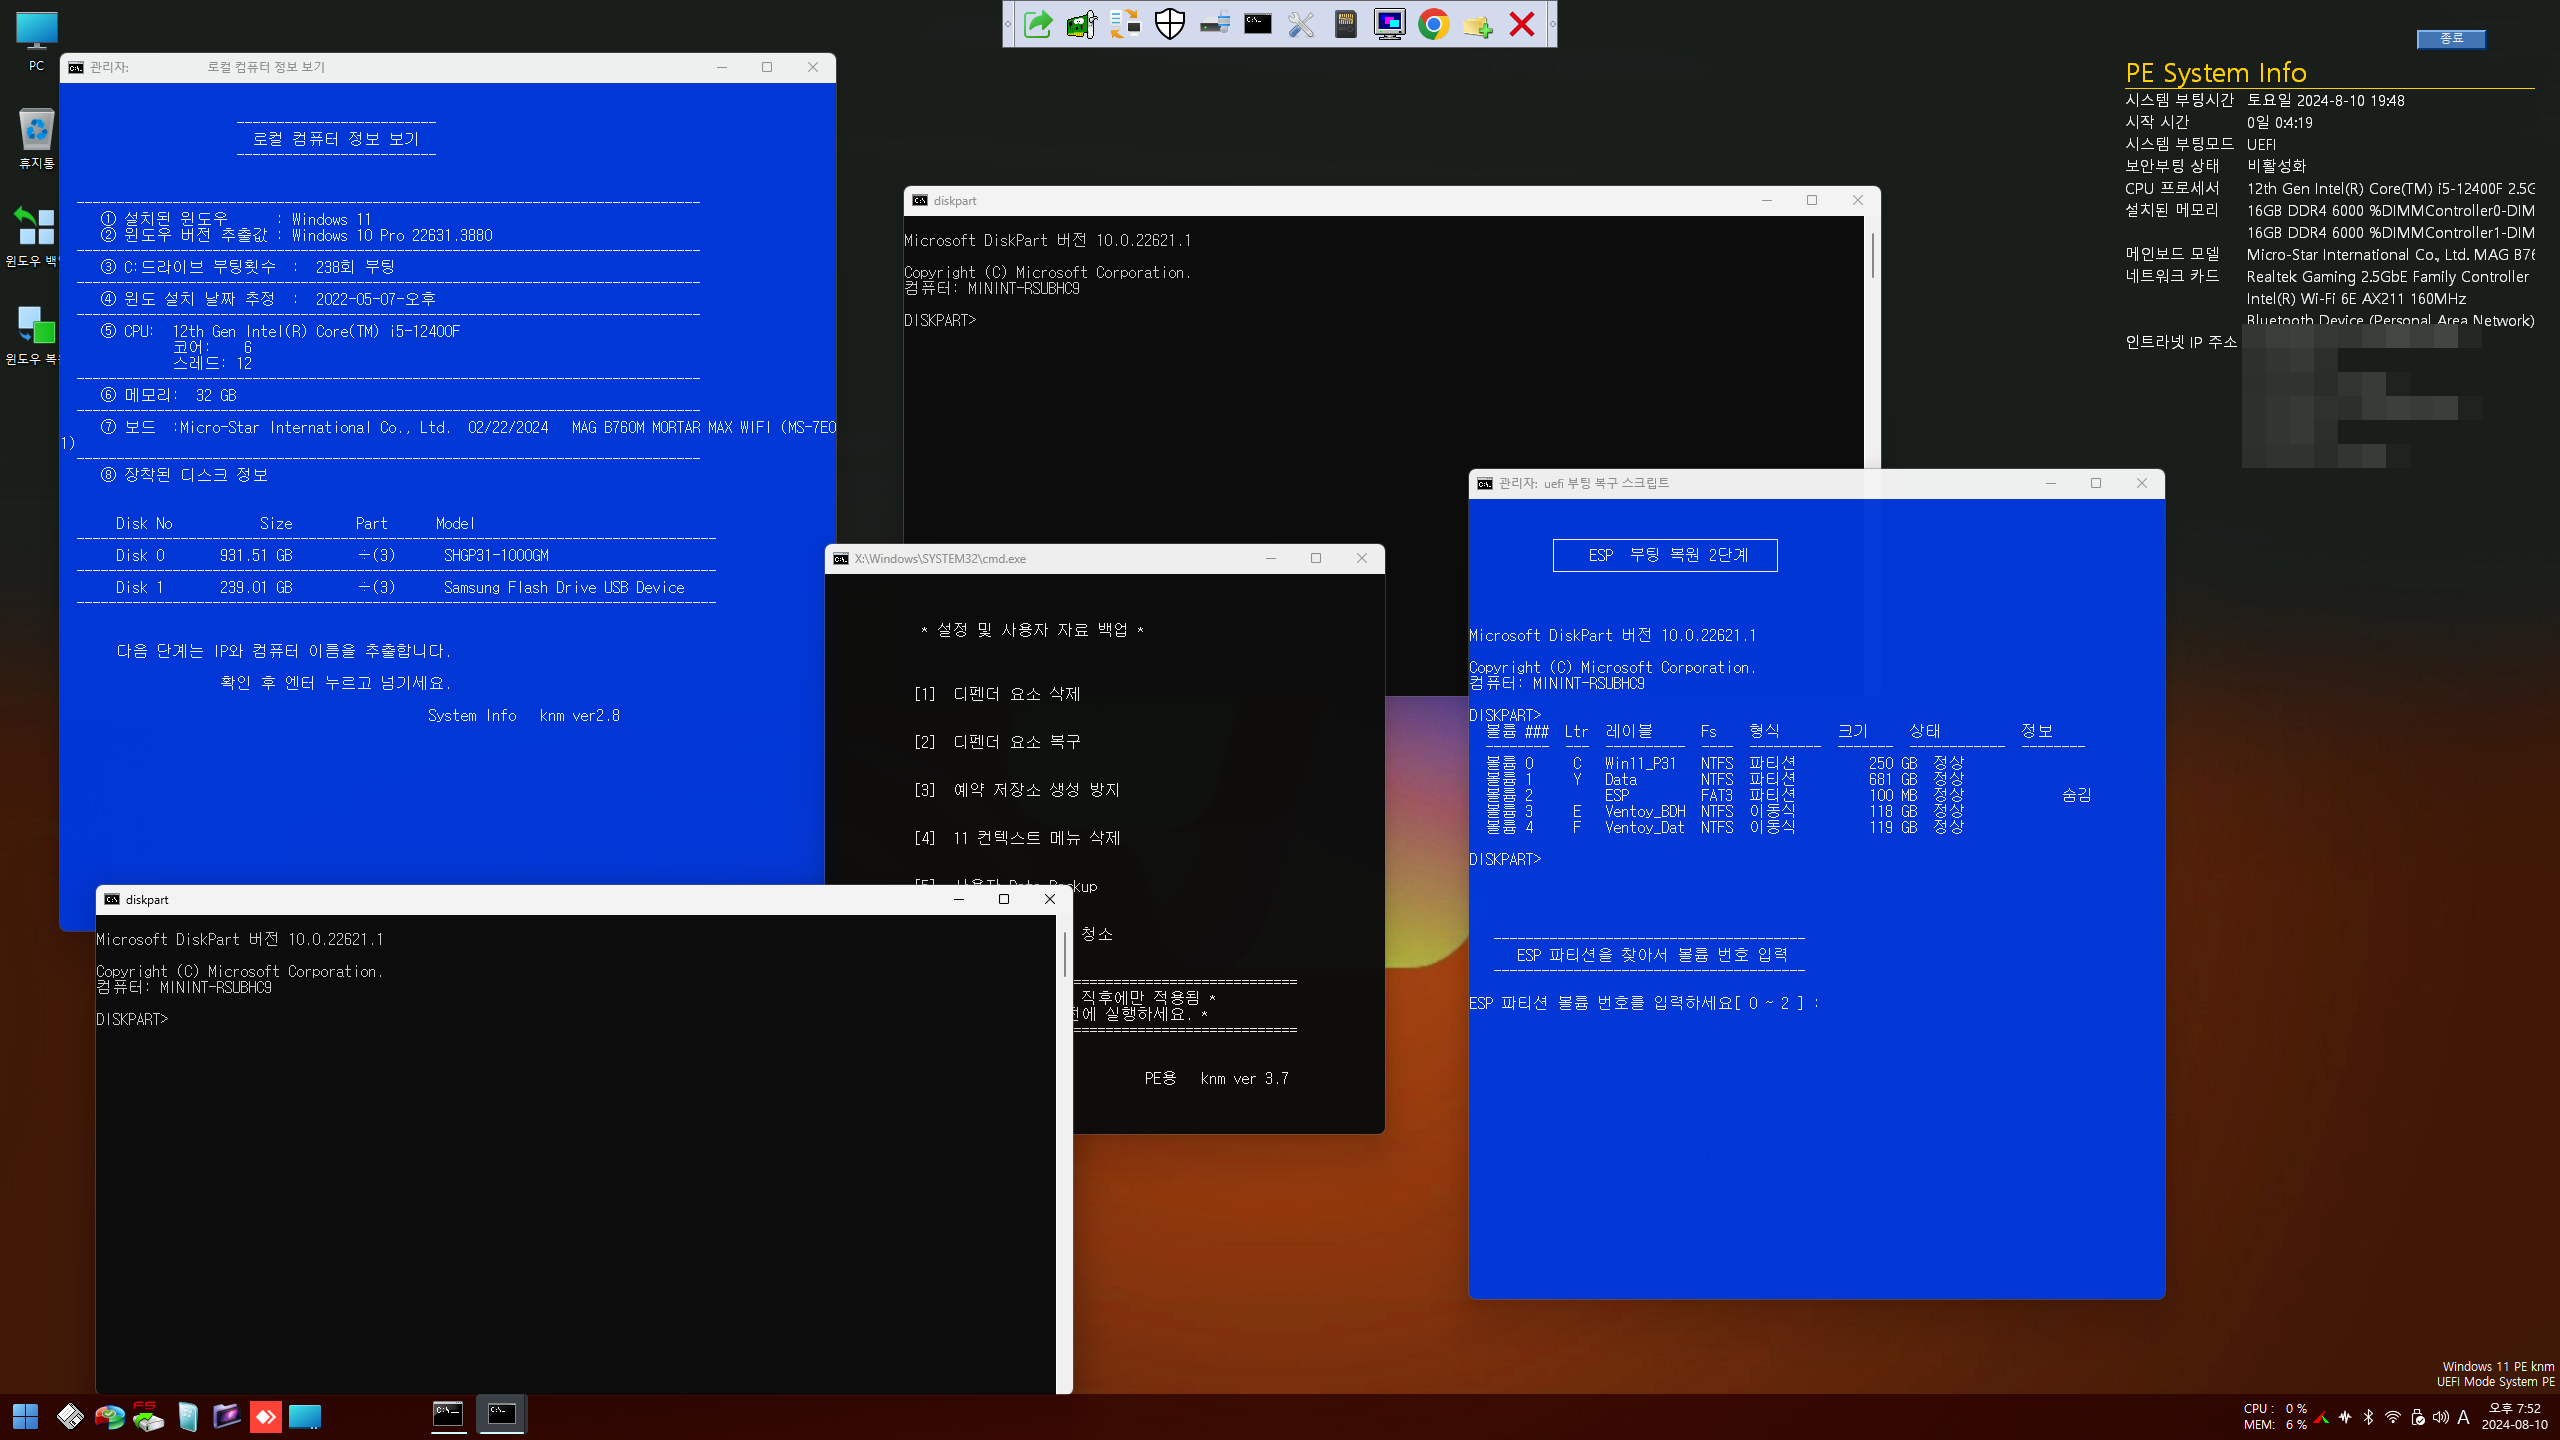Image resolution: width=2560 pixels, height=1440 pixels.
Task: Click the audio waveform tray icon
Action: [x=2345, y=1417]
